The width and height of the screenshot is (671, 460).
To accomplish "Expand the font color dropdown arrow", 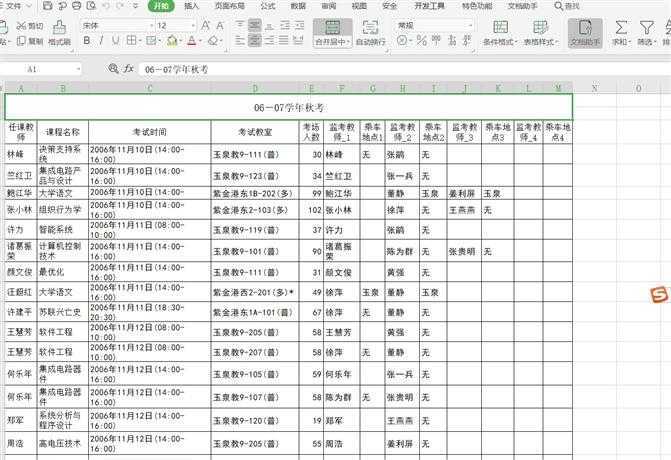I will click(x=201, y=41).
